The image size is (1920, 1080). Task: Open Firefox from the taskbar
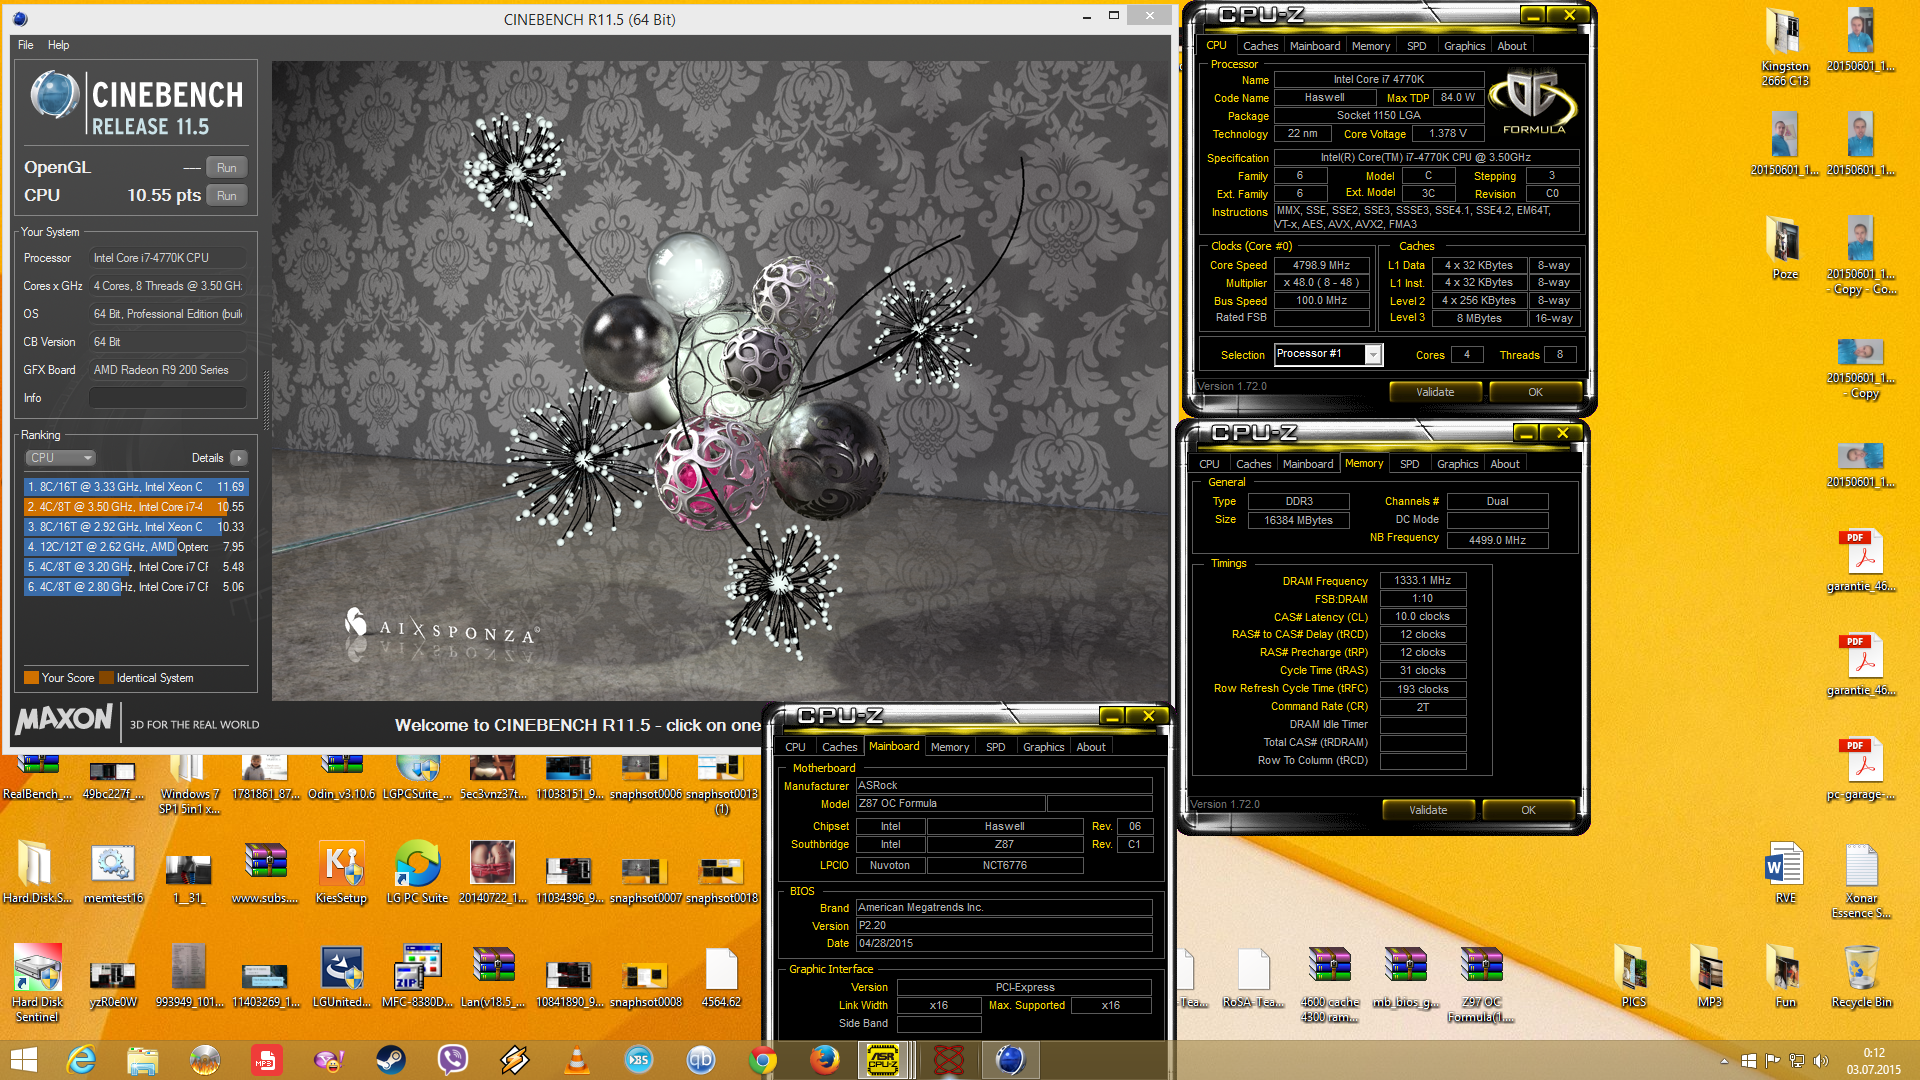(825, 1060)
